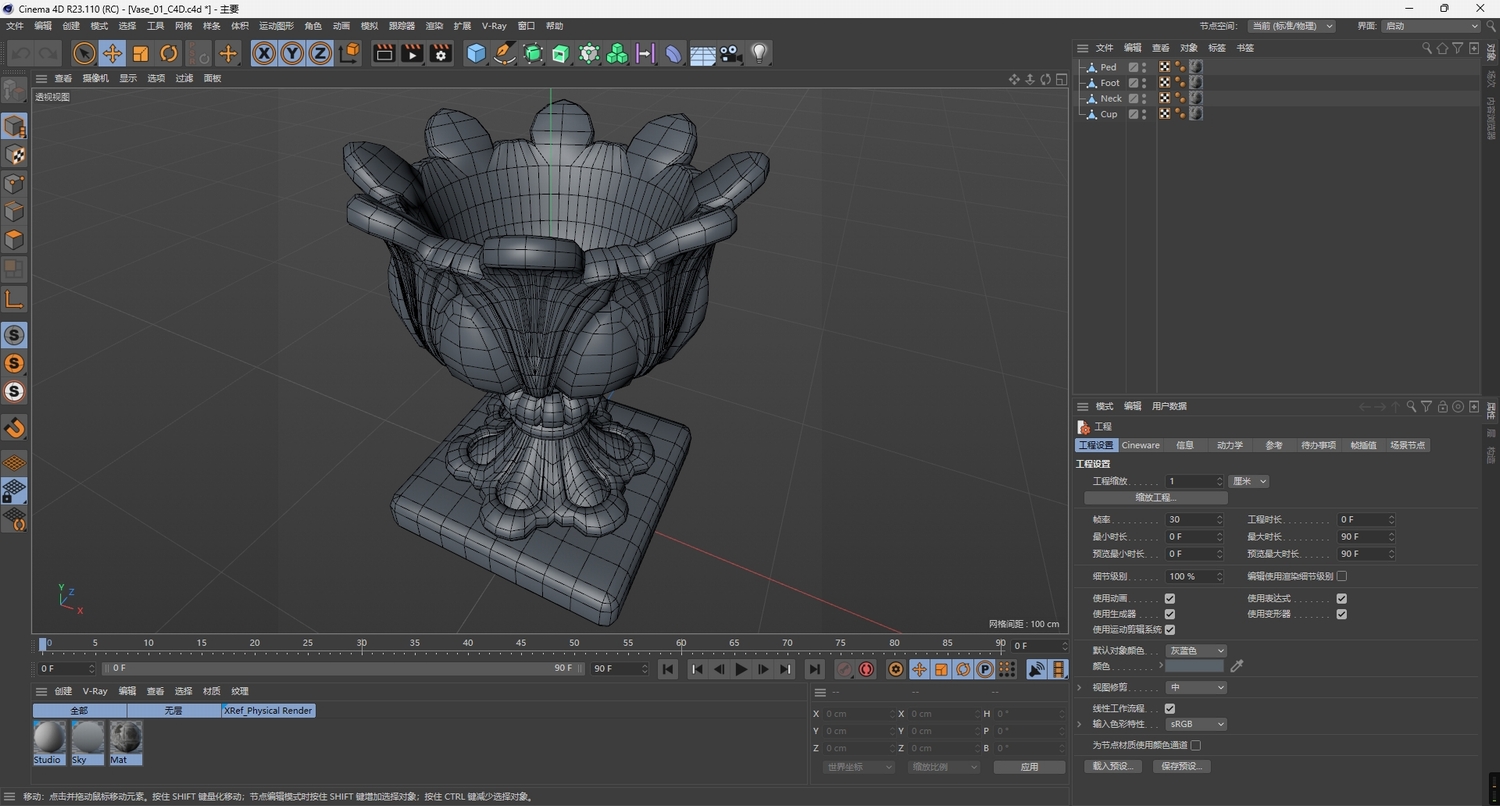
Task: Switch to the 动力学 tab
Action: [1229, 445]
